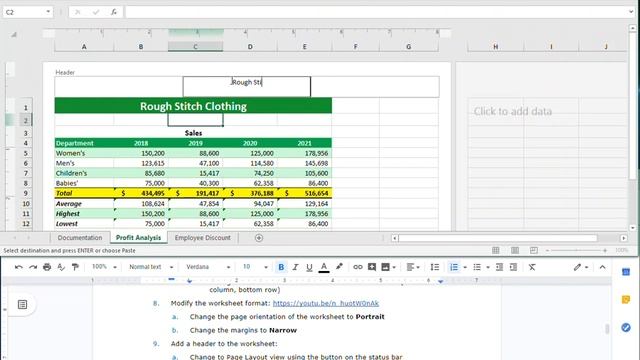
Task: Click the center header box with Rough Sti
Action: tap(247, 86)
